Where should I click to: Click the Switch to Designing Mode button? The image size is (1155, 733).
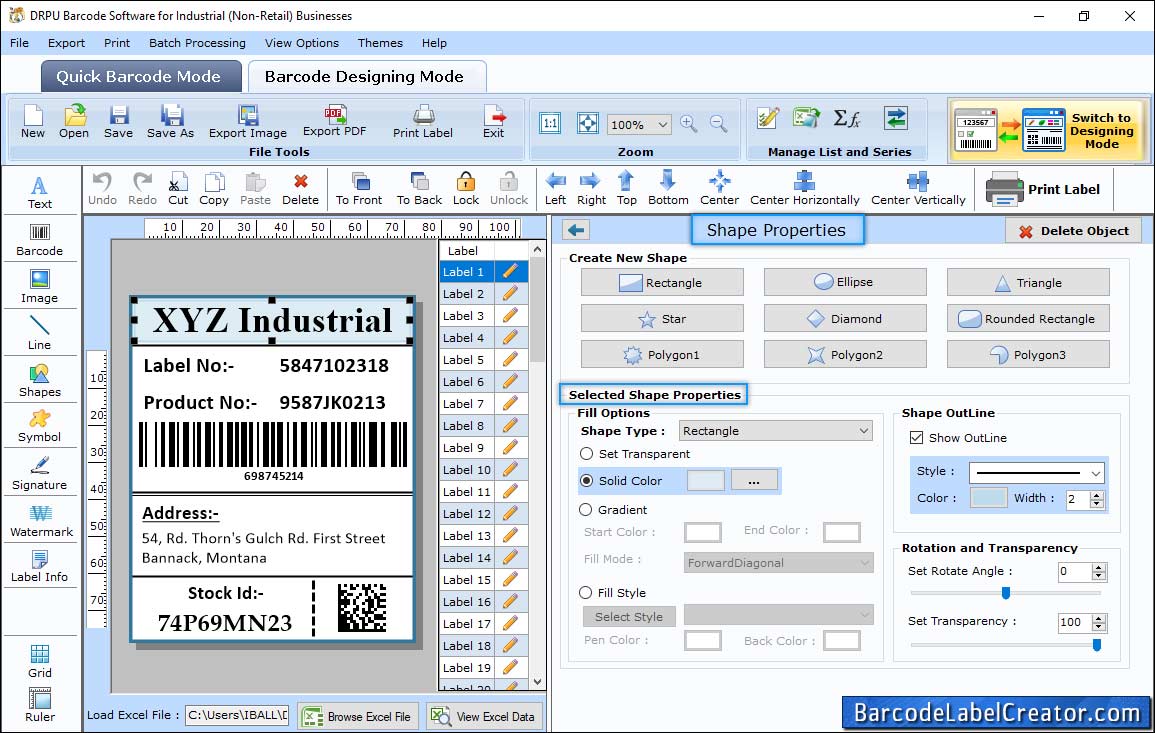(1049, 130)
